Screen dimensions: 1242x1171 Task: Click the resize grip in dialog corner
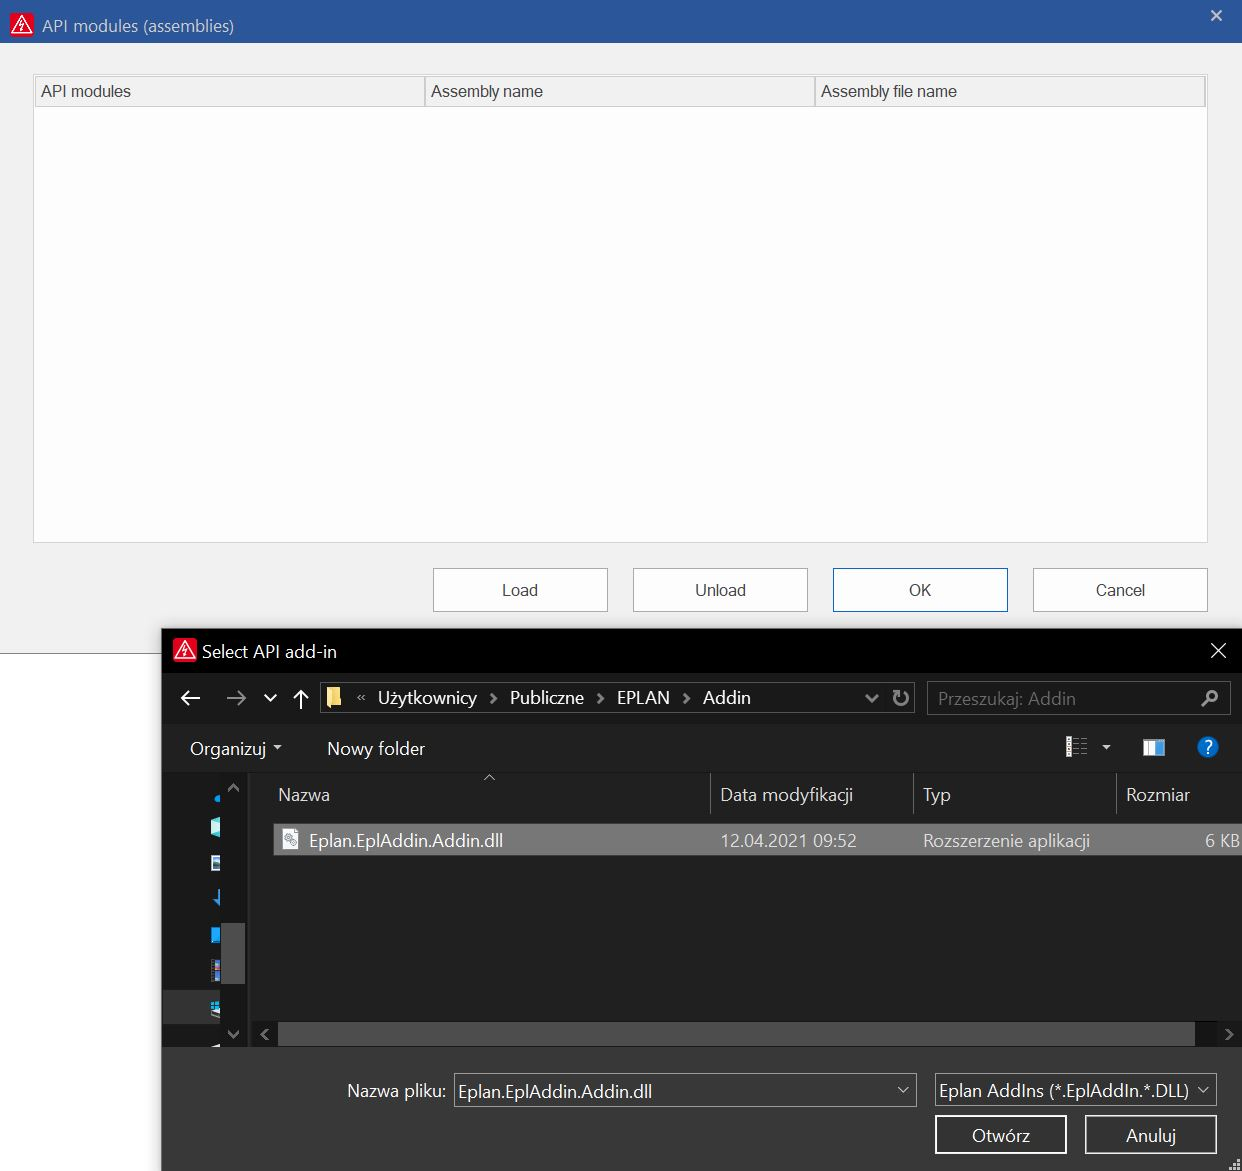[1234, 1163]
